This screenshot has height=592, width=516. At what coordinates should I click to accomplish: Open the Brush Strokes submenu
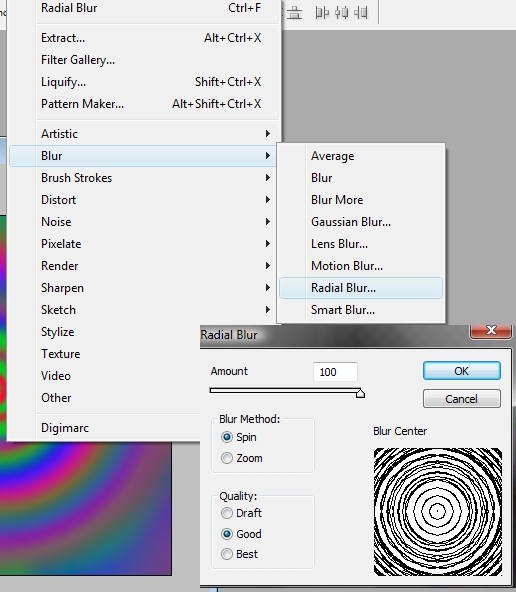coord(143,177)
